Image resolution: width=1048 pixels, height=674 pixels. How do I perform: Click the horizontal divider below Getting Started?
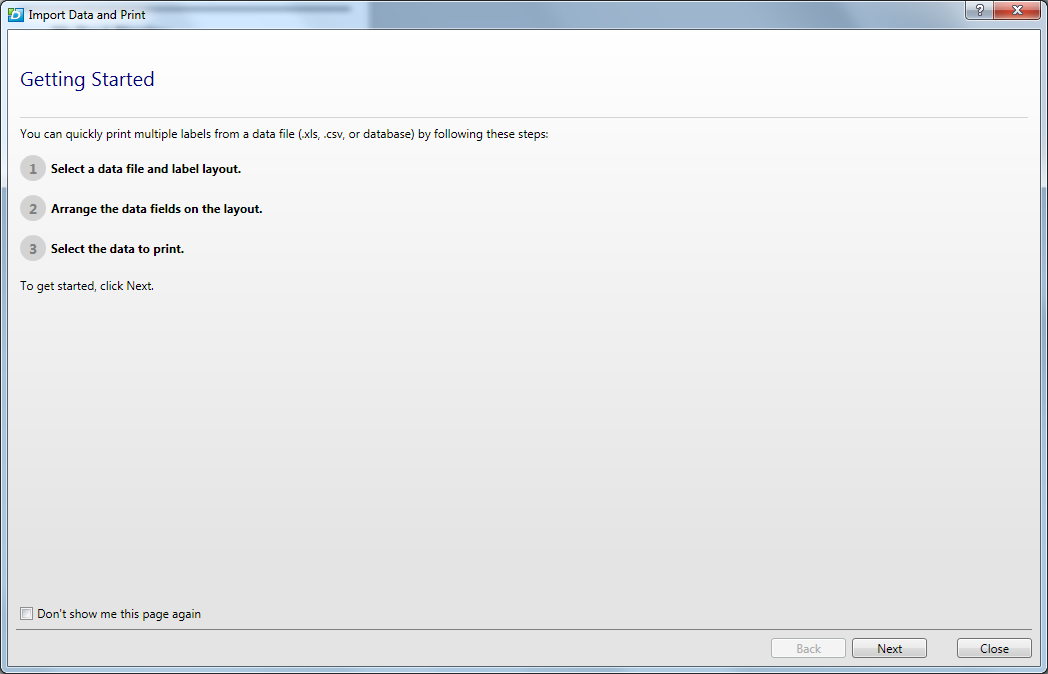point(524,118)
